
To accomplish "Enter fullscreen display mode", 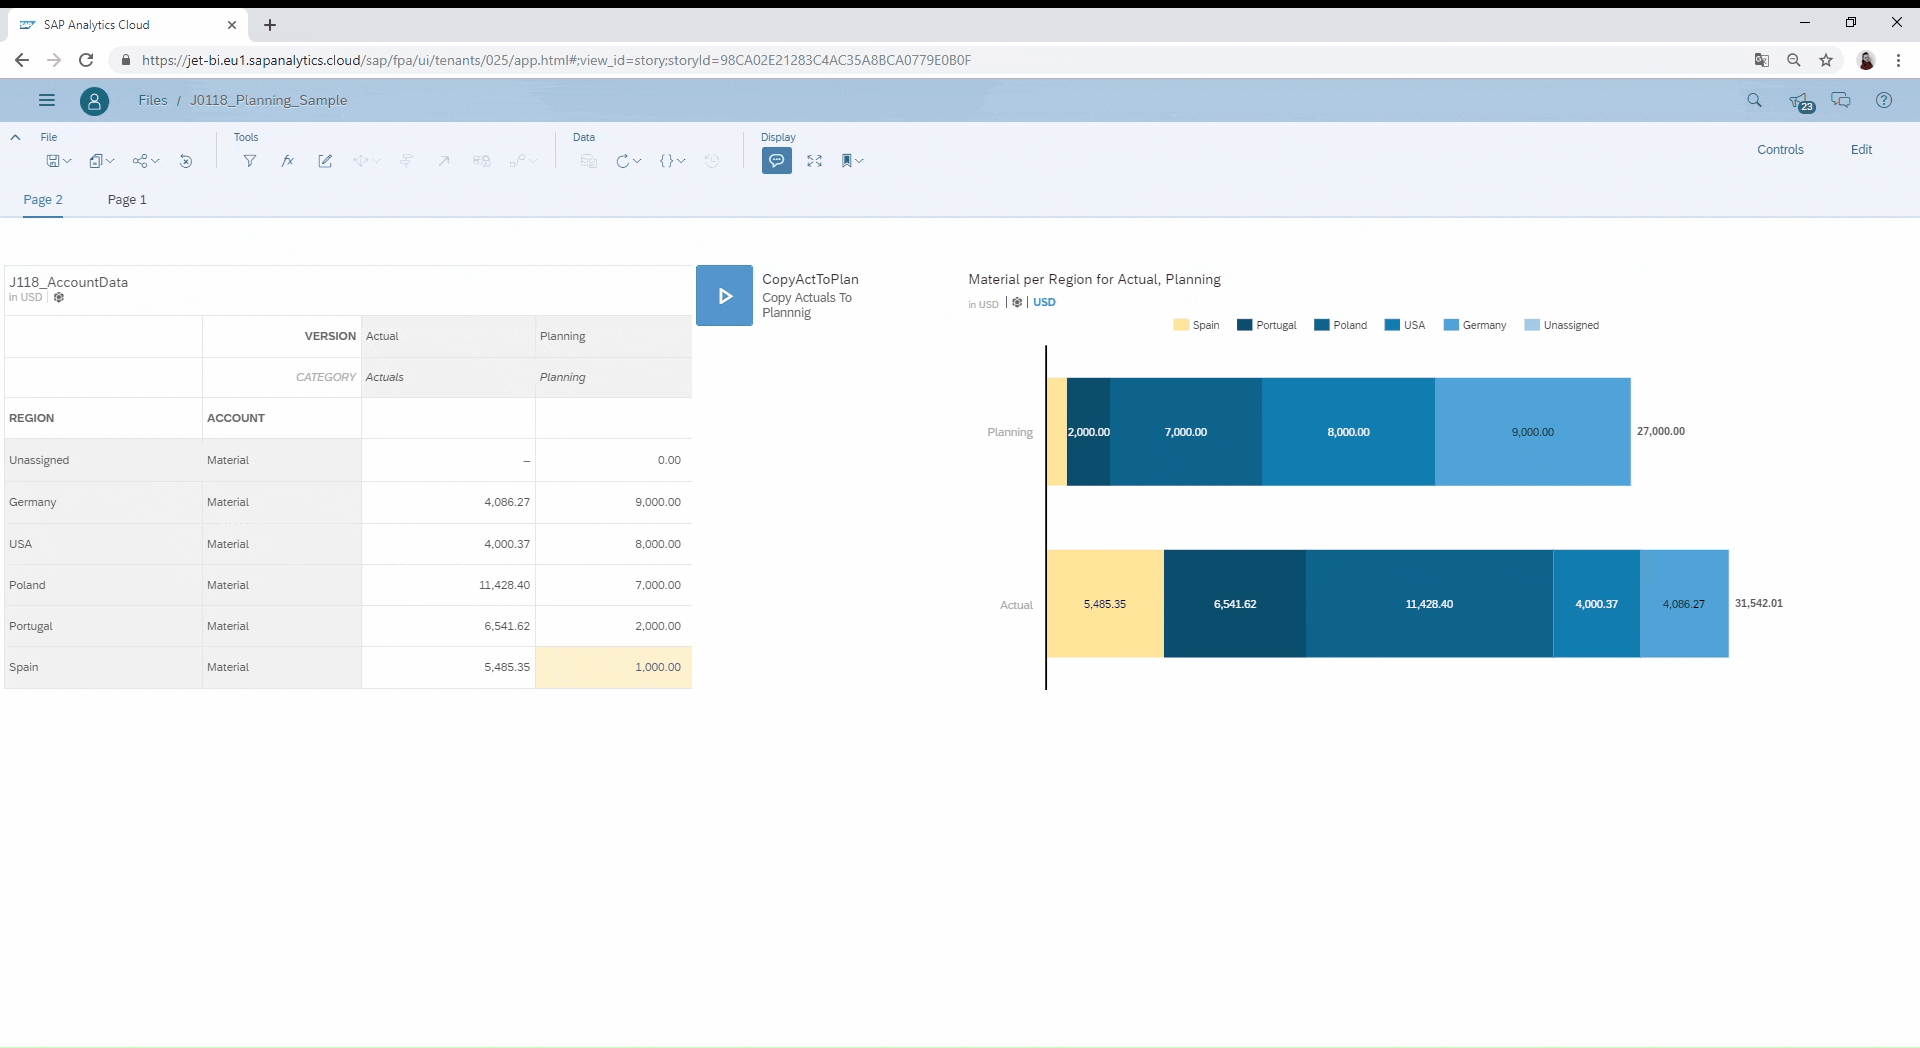I will [815, 161].
